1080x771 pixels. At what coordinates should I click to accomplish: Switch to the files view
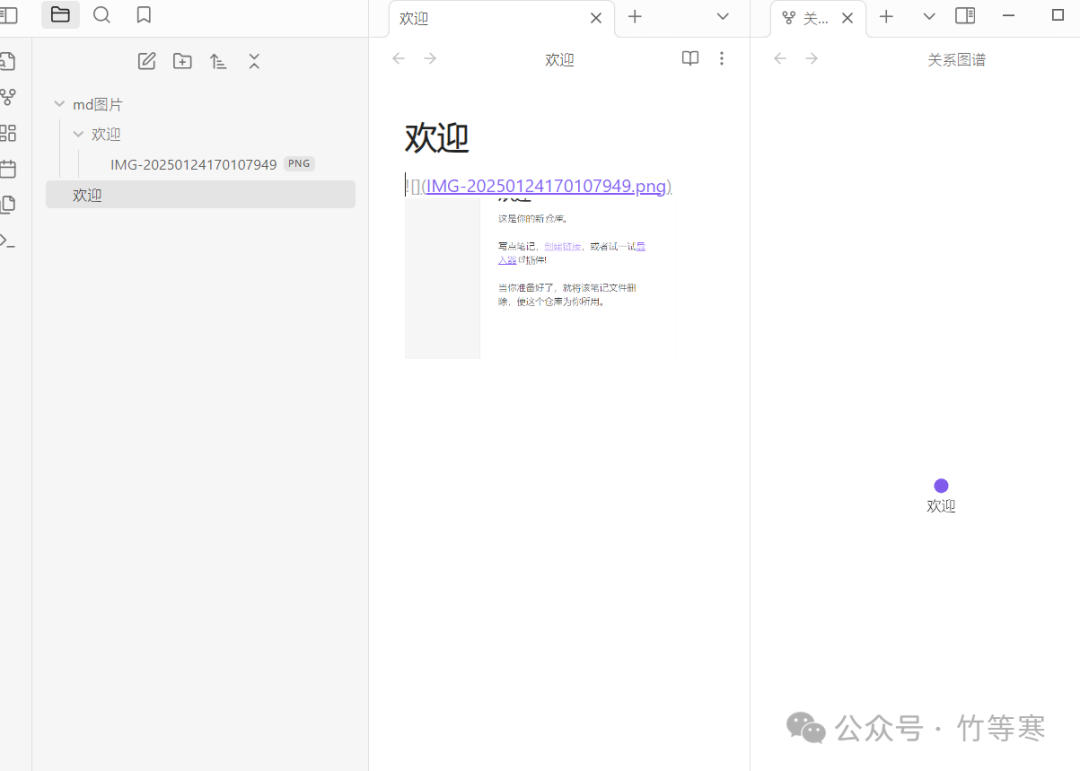coord(60,15)
